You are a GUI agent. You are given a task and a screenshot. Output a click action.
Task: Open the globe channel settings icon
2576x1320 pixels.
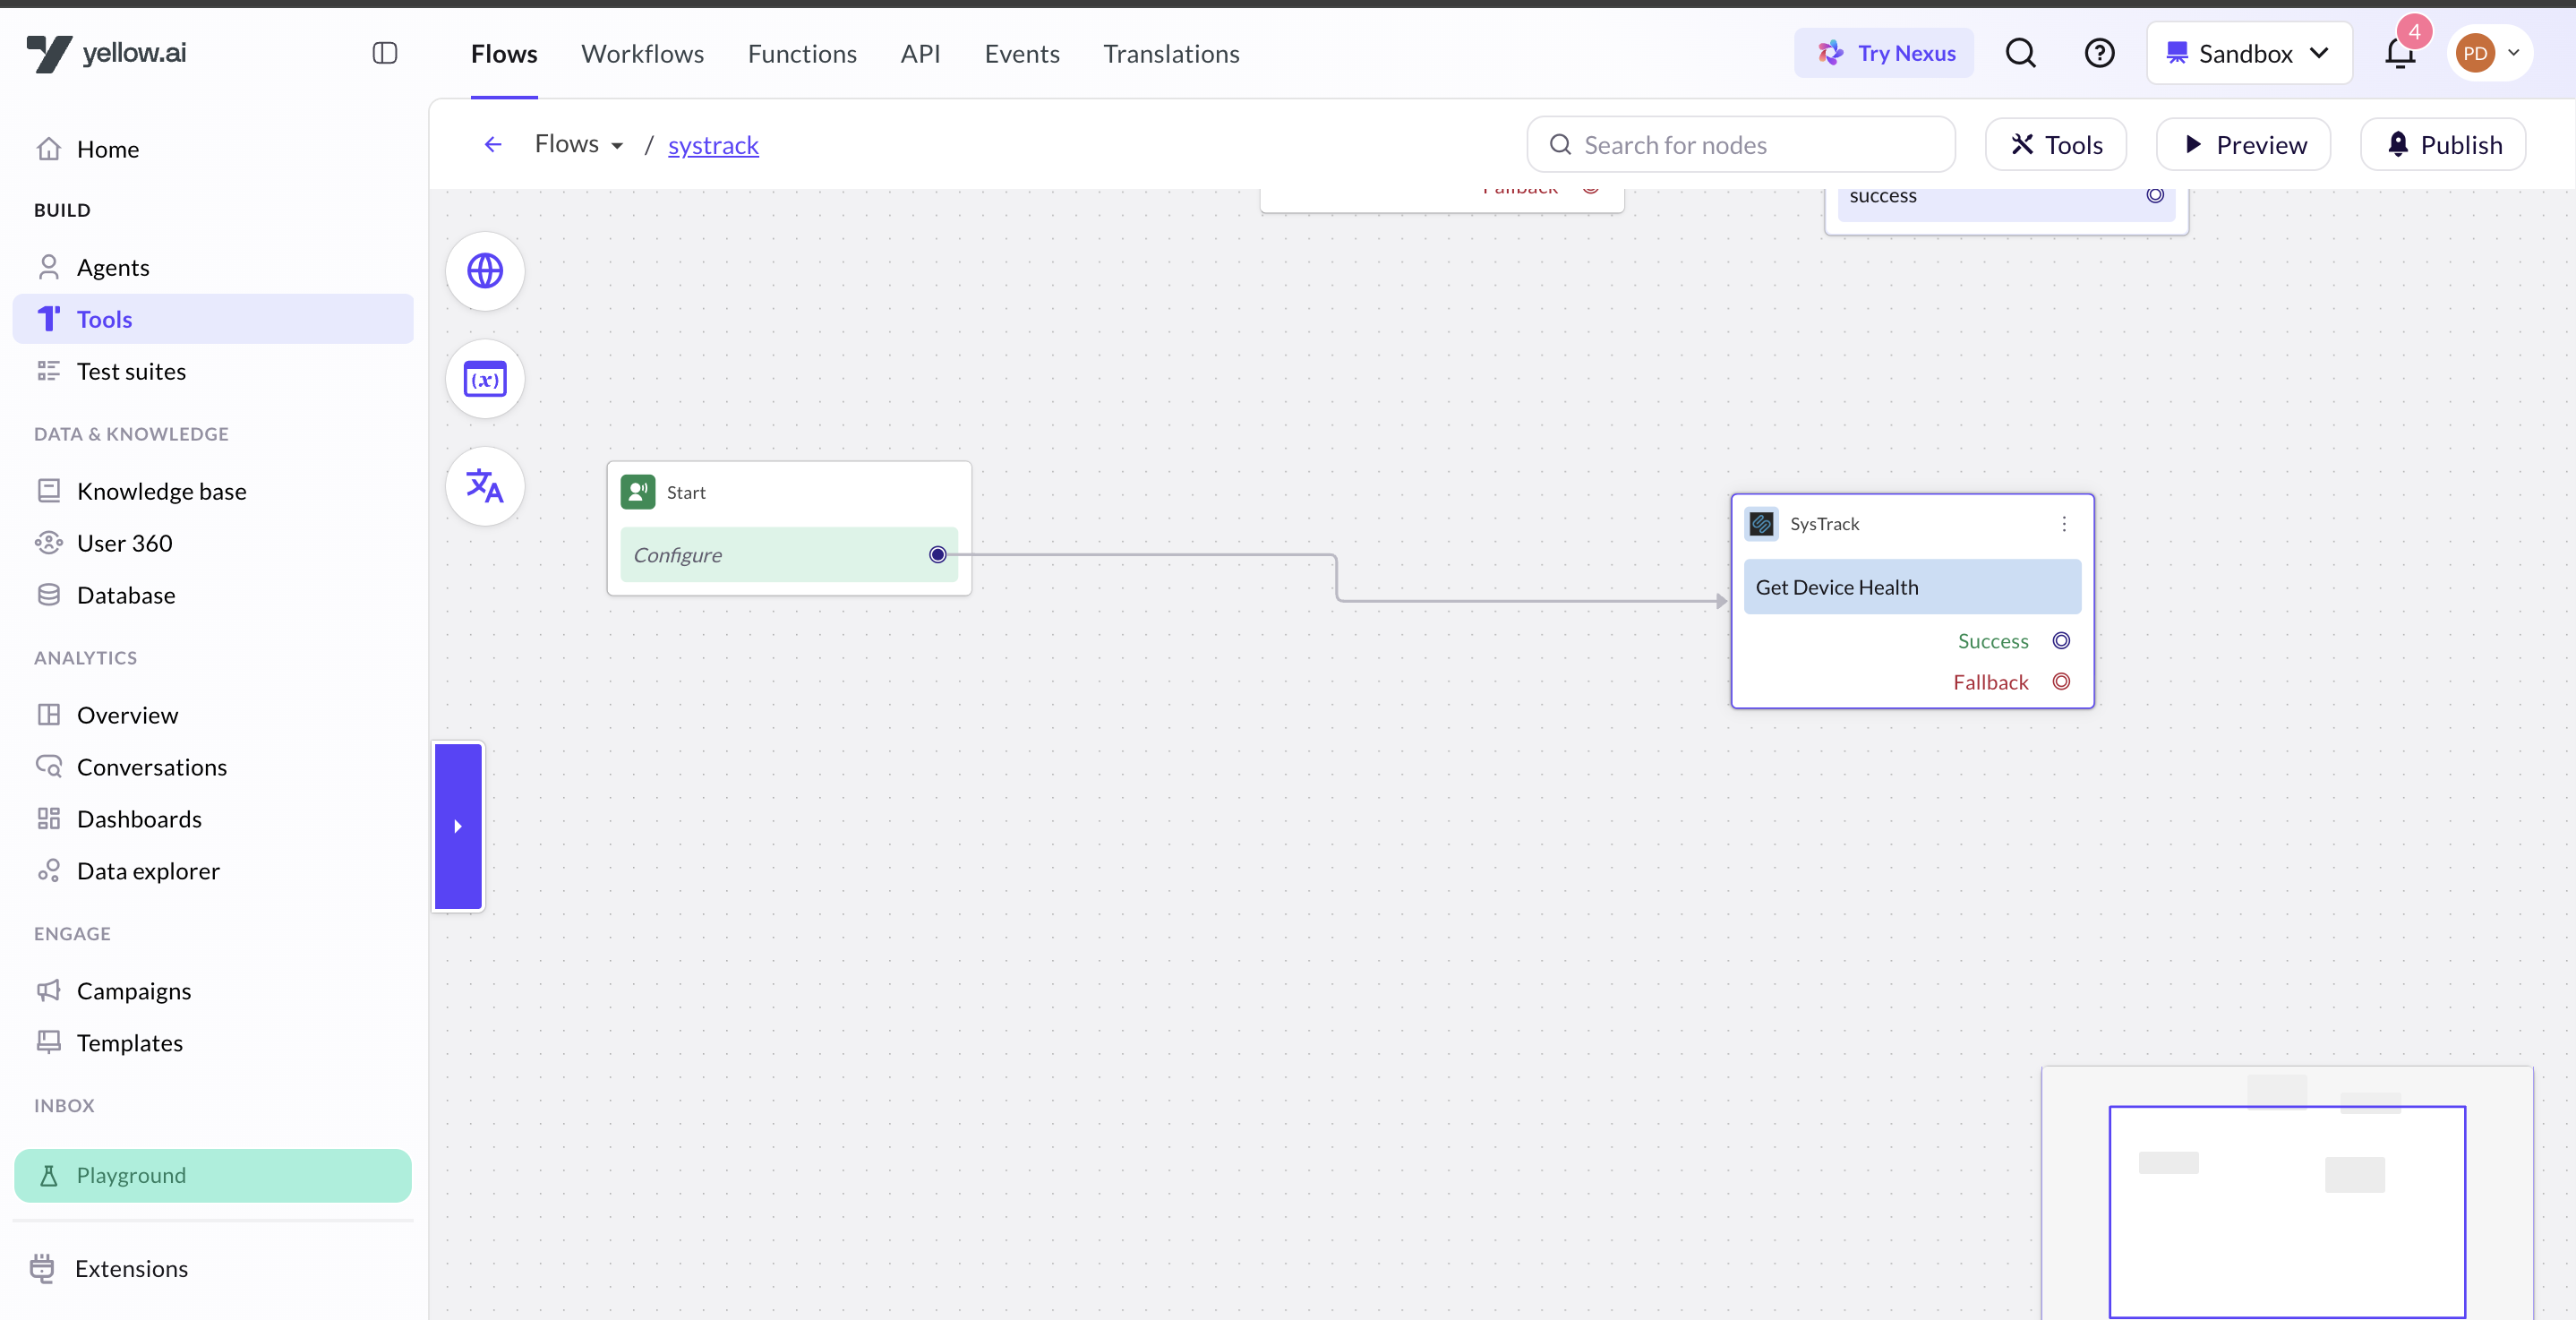click(x=485, y=271)
